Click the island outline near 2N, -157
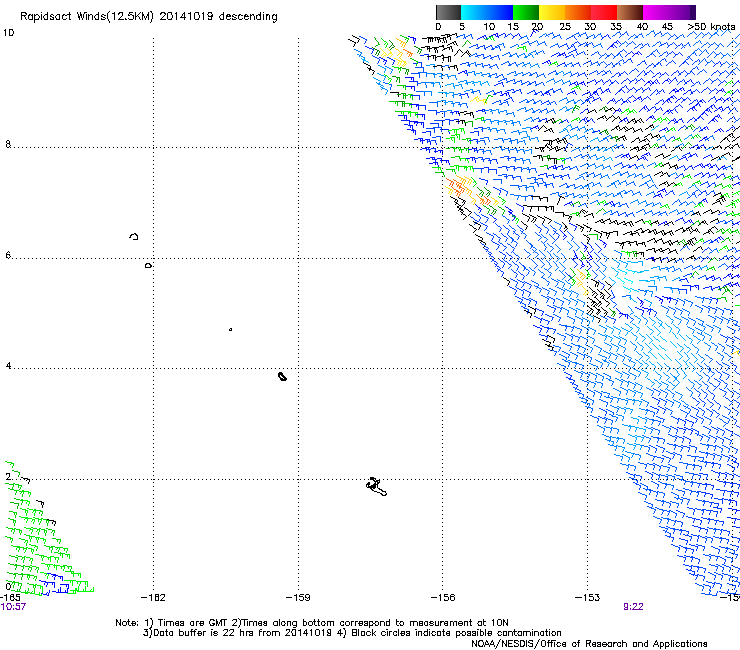Screen dimensions: 740x650 (377, 487)
